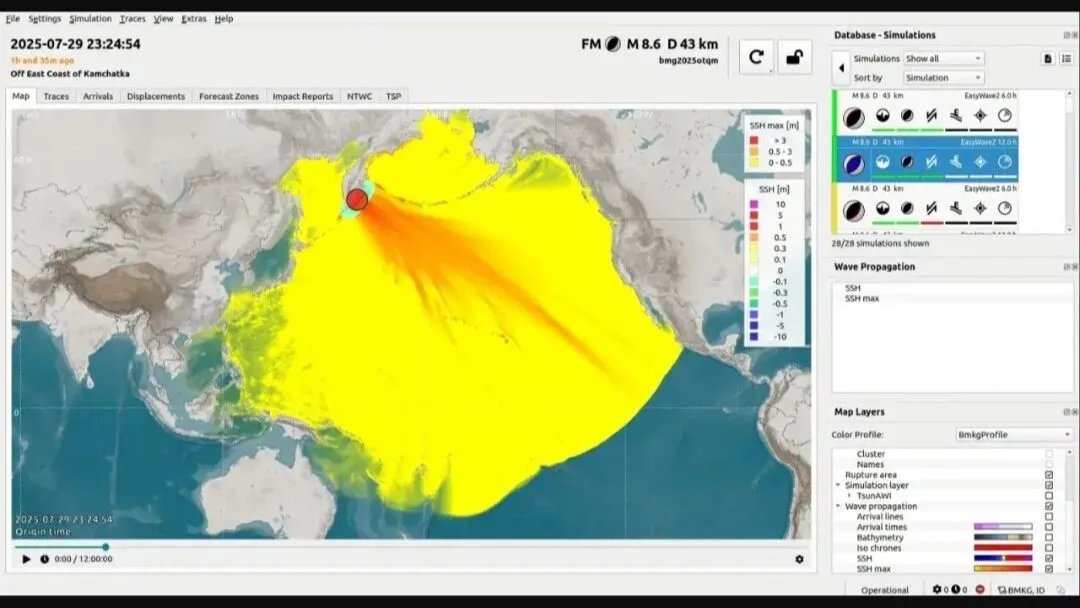The image size is (1080, 608).
Task: Disable the Rupture area layer checkbox
Action: (1049, 475)
